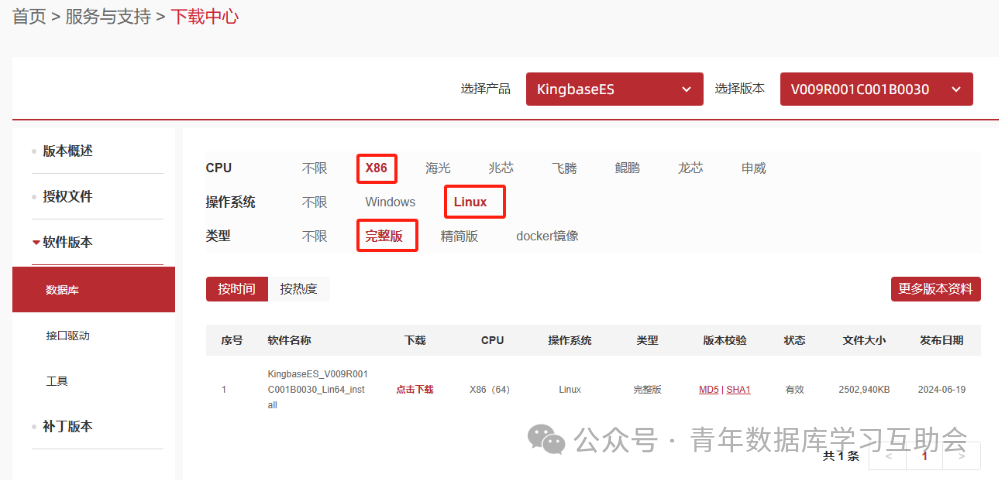The image size is (999, 480).
Task: Switch to the 按时间 sorting tab
Action: click(x=236, y=289)
